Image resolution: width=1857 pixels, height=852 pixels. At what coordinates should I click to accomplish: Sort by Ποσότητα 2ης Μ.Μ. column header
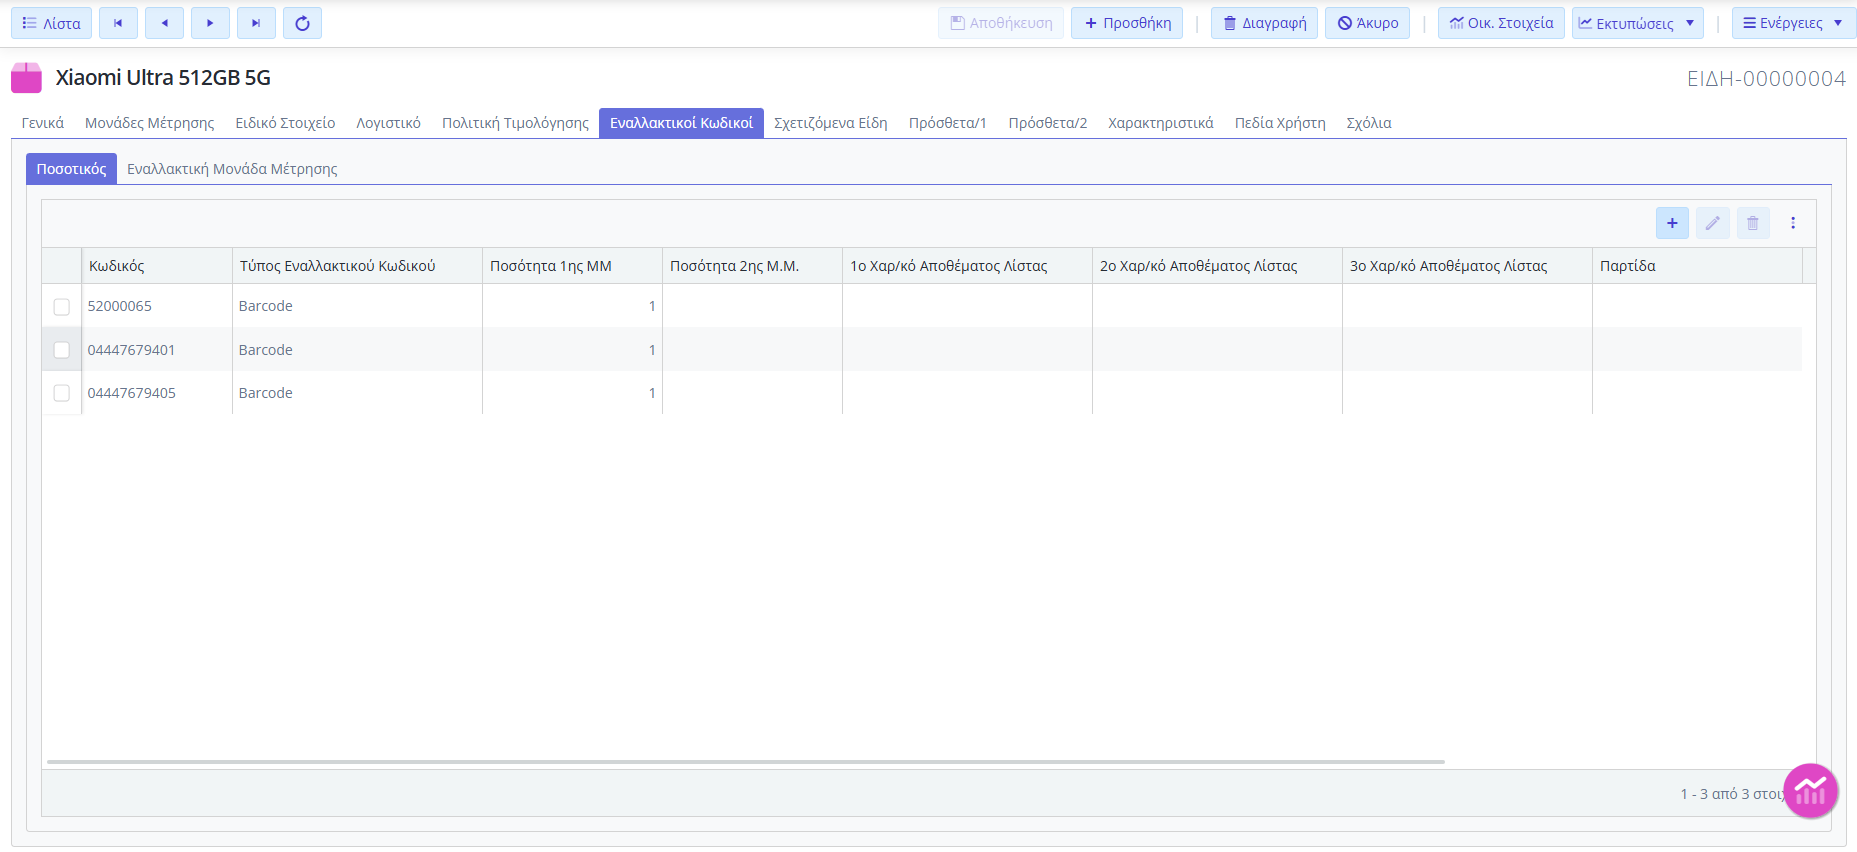(x=752, y=266)
